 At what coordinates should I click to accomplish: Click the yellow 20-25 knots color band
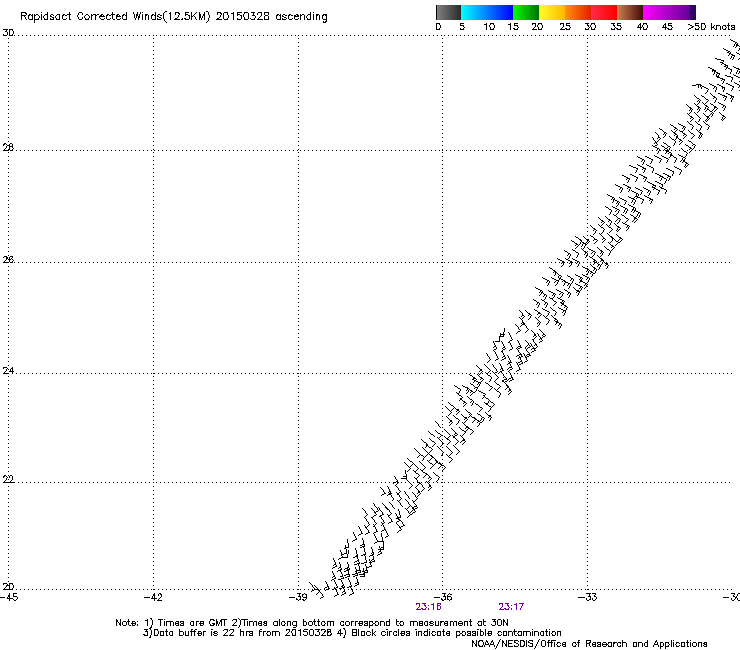pos(552,13)
